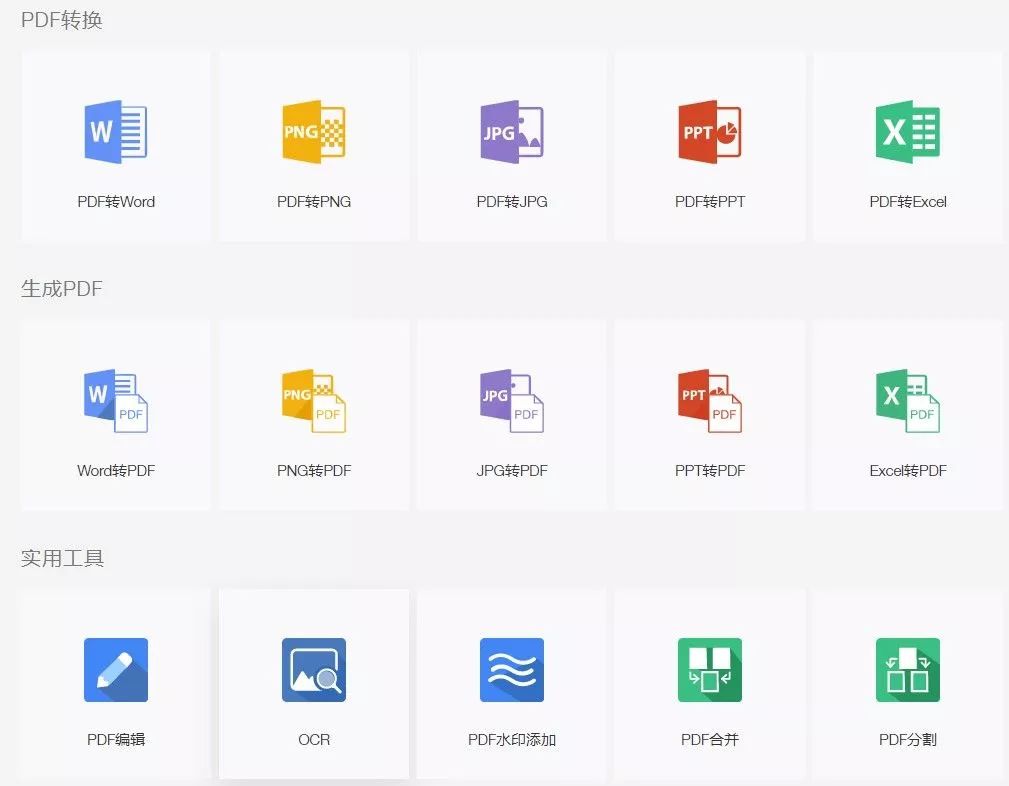
Task: Select the "生成PDF" section heading
Action: click(x=62, y=288)
